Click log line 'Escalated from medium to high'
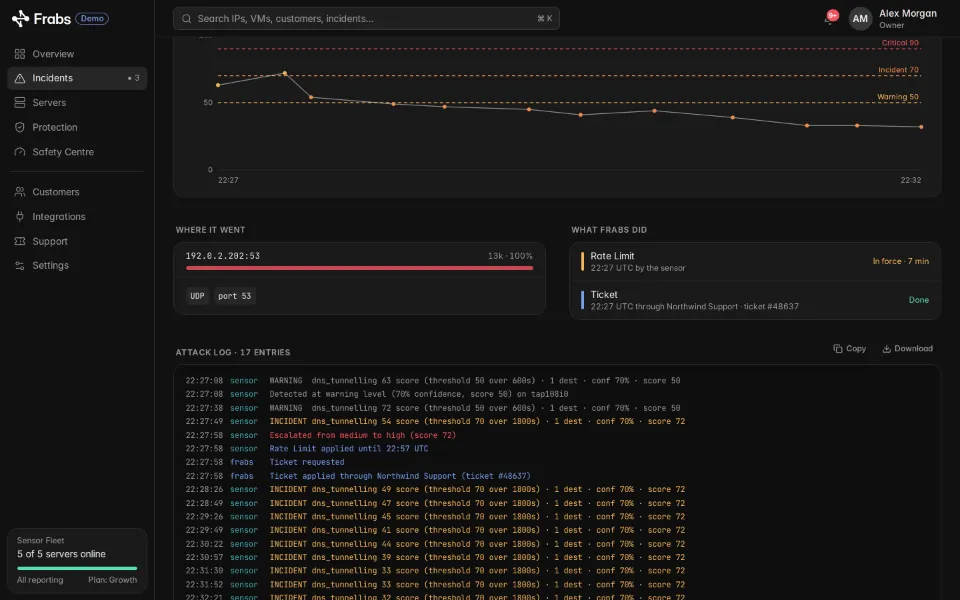This screenshot has width=960, height=600. pos(362,435)
